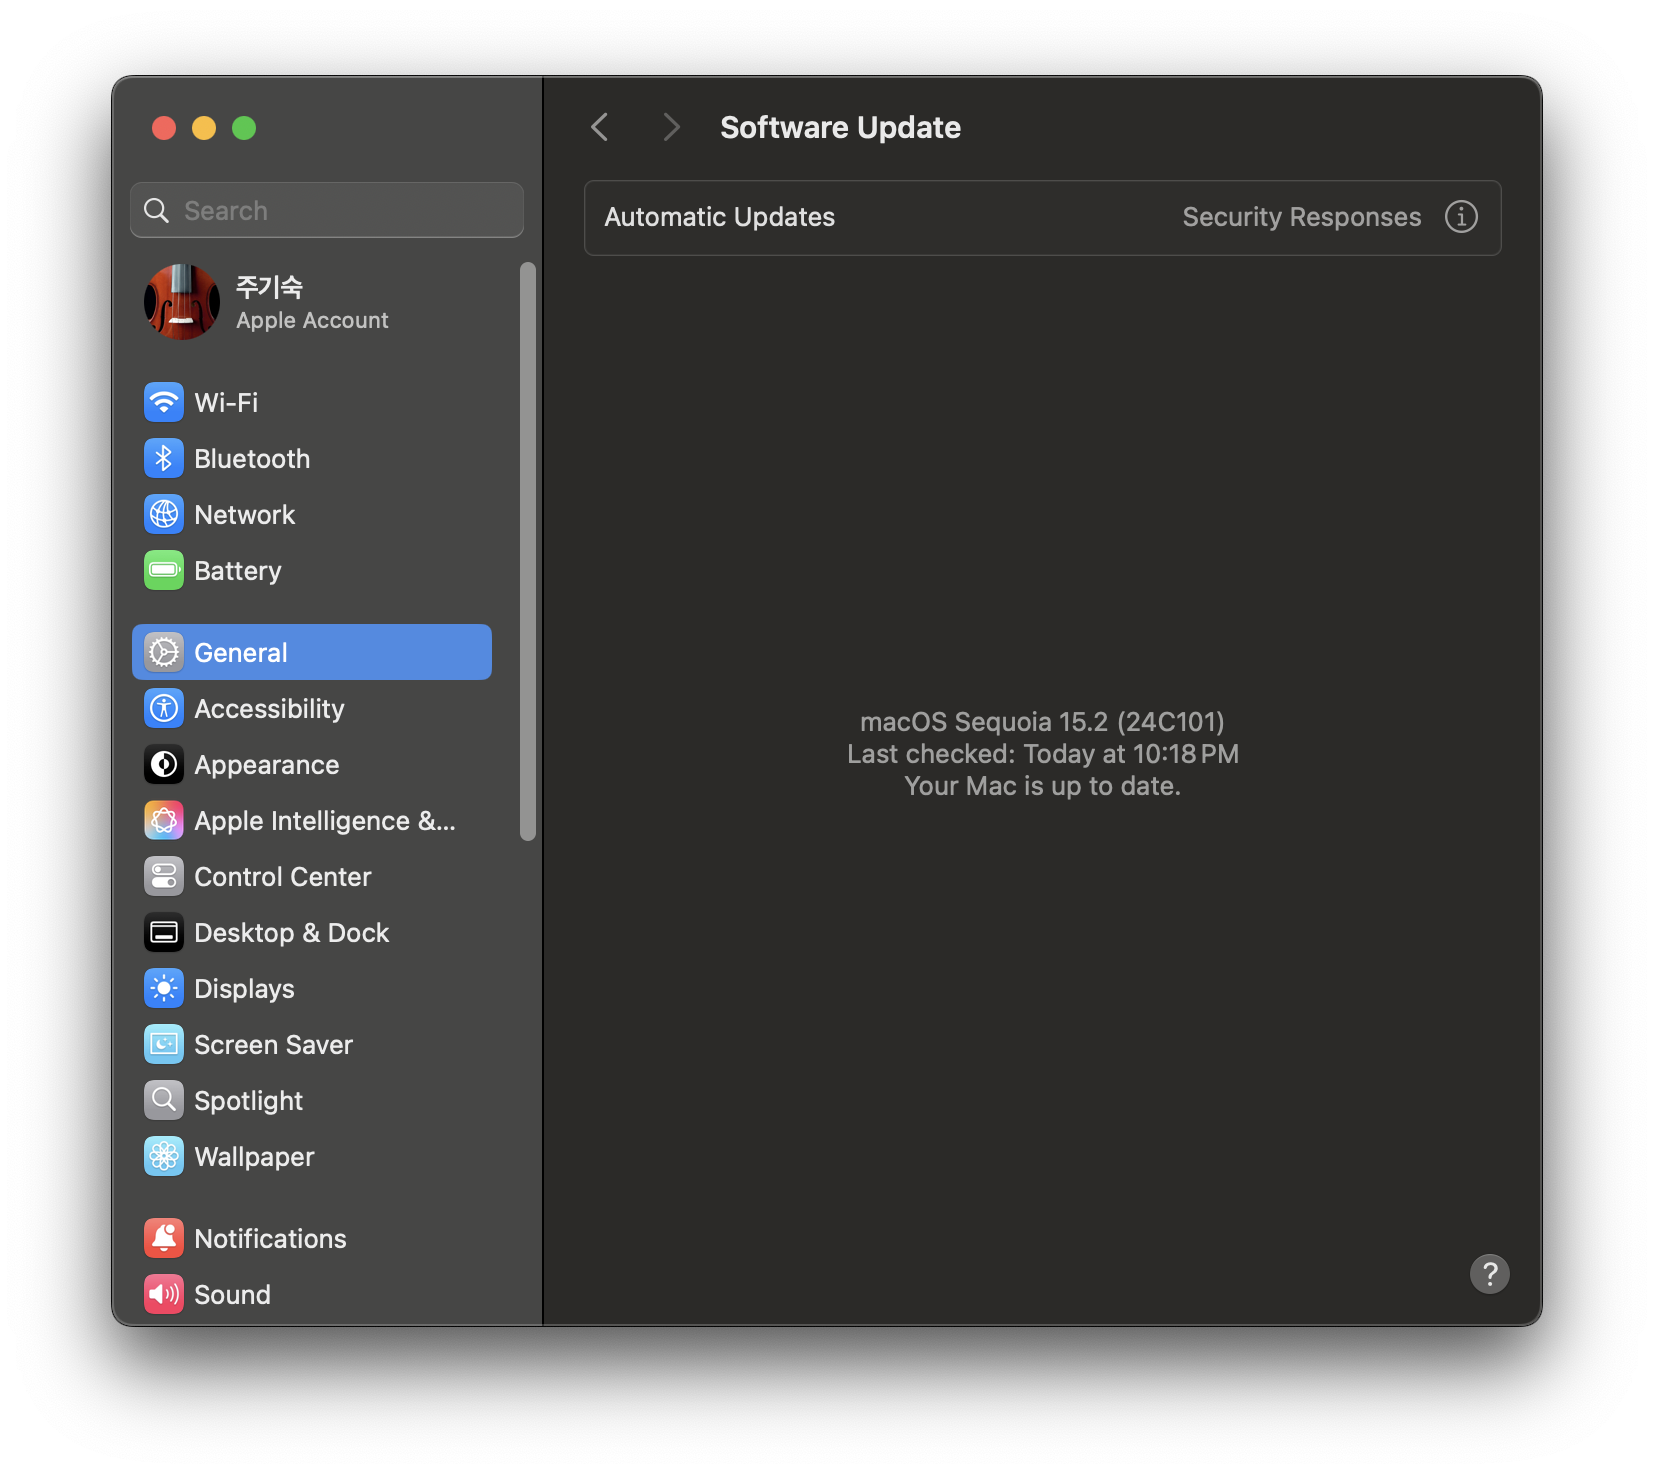
Task: Select Accessibility label in sidebar
Action: point(270,709)
